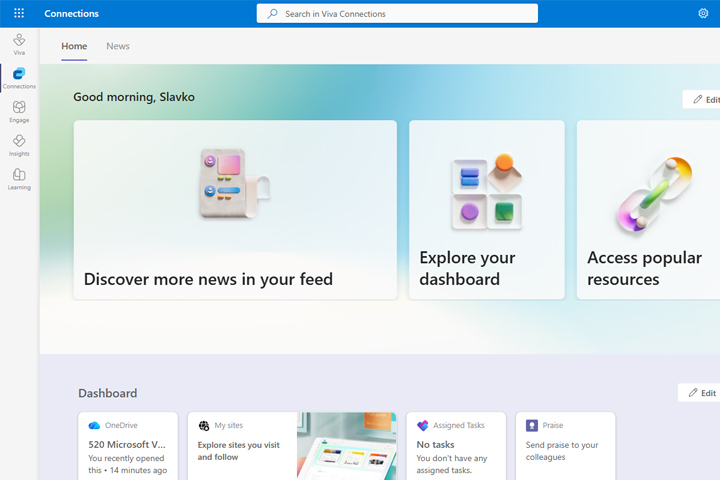Click the Search in Viva Connections field
720x480 pixels.
[x=397, y=14]
